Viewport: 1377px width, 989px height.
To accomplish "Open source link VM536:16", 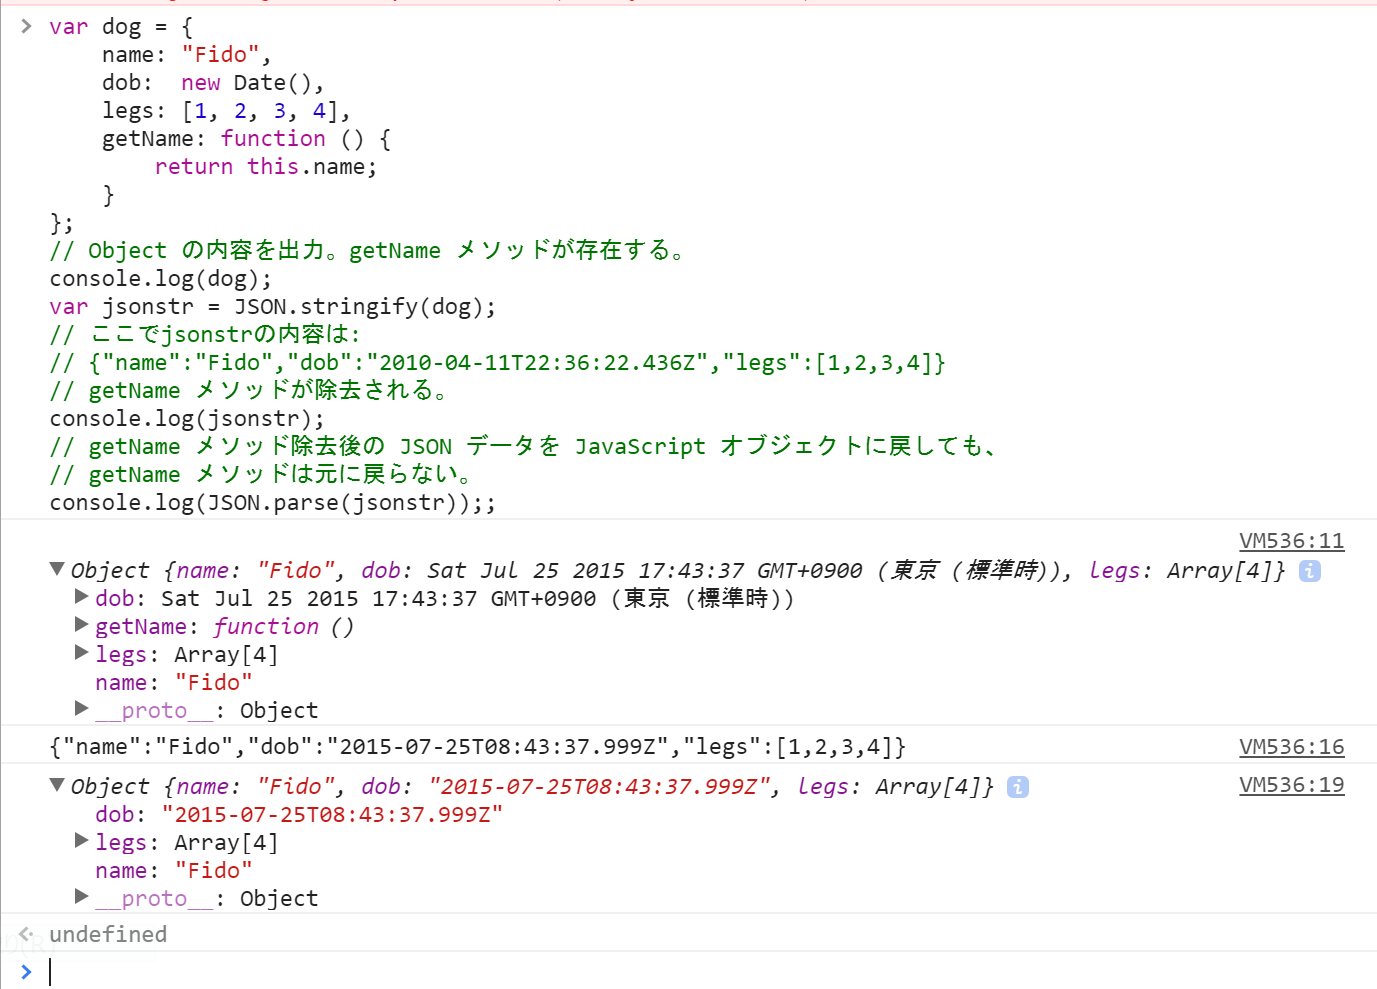I will click(x=1291, y=745).
